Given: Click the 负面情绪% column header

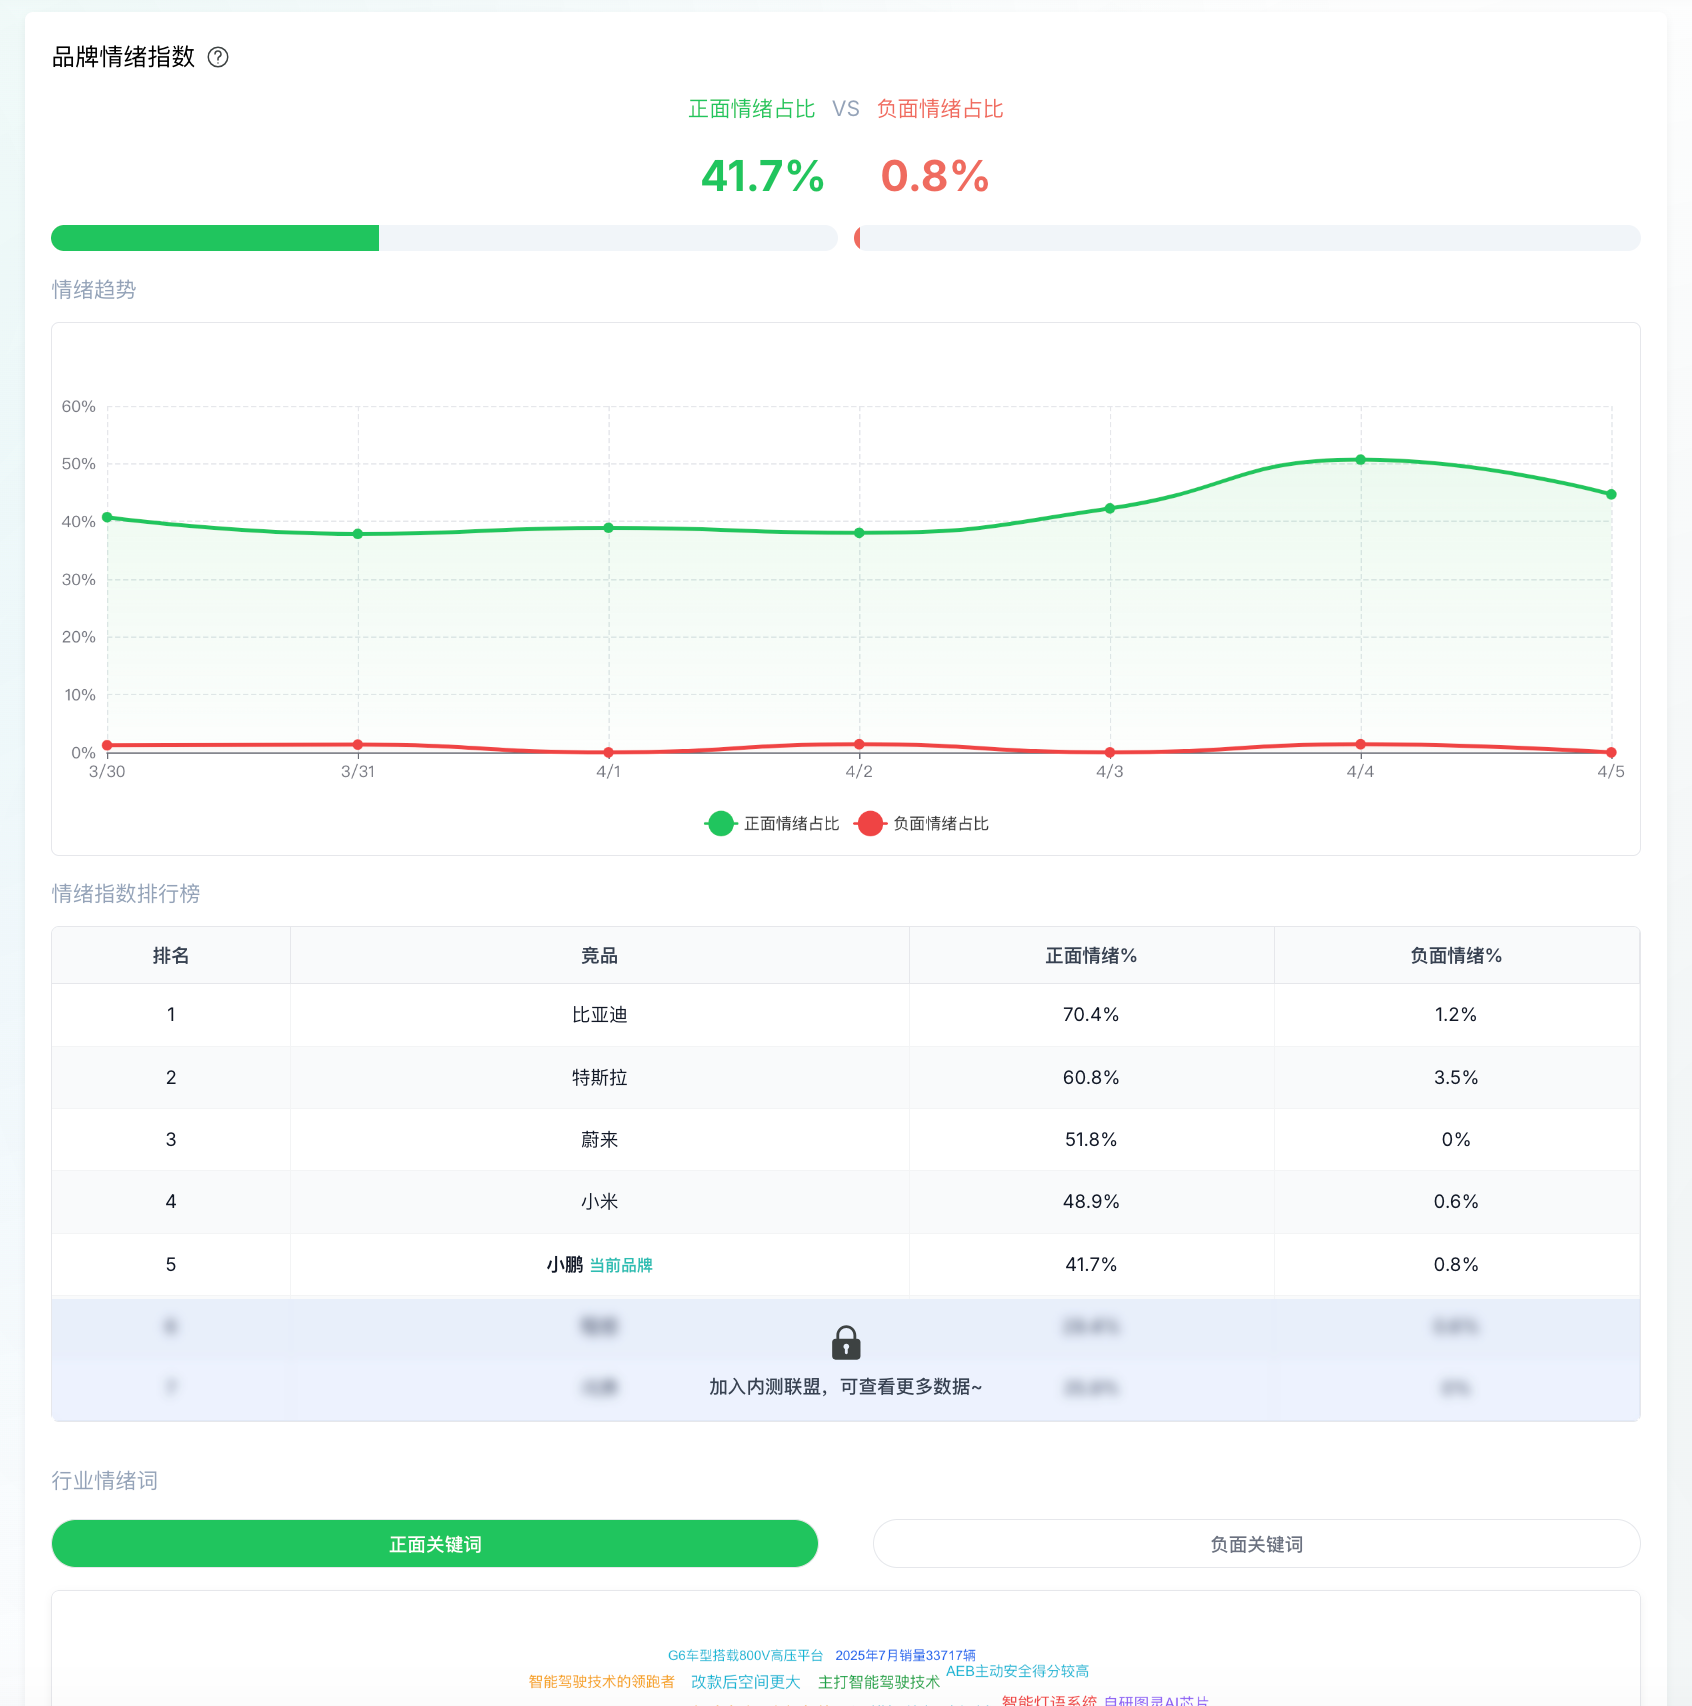Looking at the screenshot, I should [1456, 955].
